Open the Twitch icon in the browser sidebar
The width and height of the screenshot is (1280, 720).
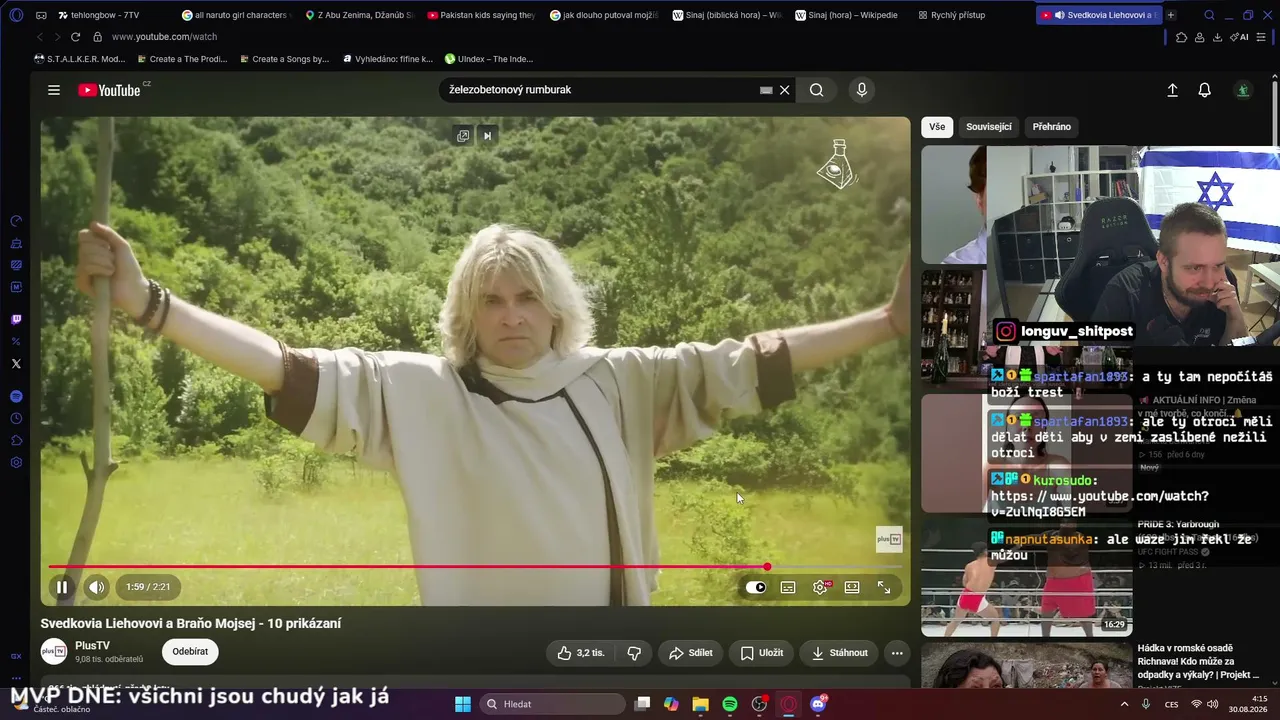(x=16, y=320)
